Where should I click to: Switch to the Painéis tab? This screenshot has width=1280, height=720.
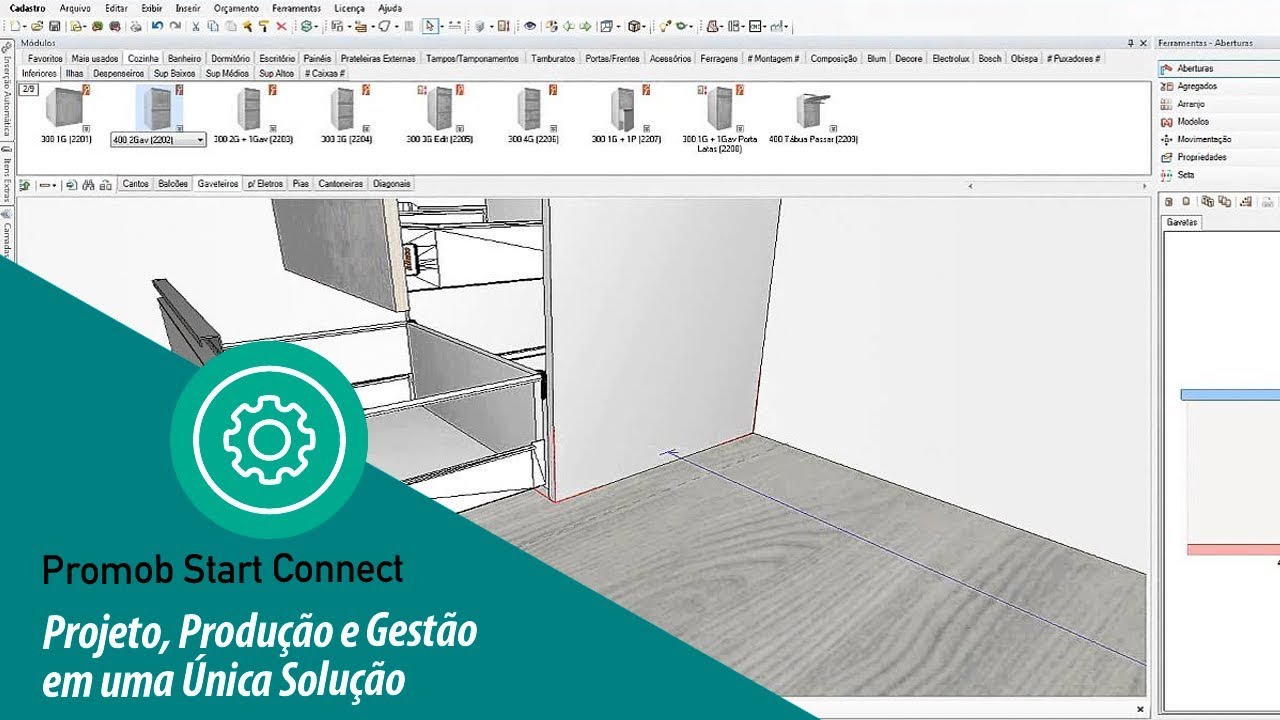(317, 59)
